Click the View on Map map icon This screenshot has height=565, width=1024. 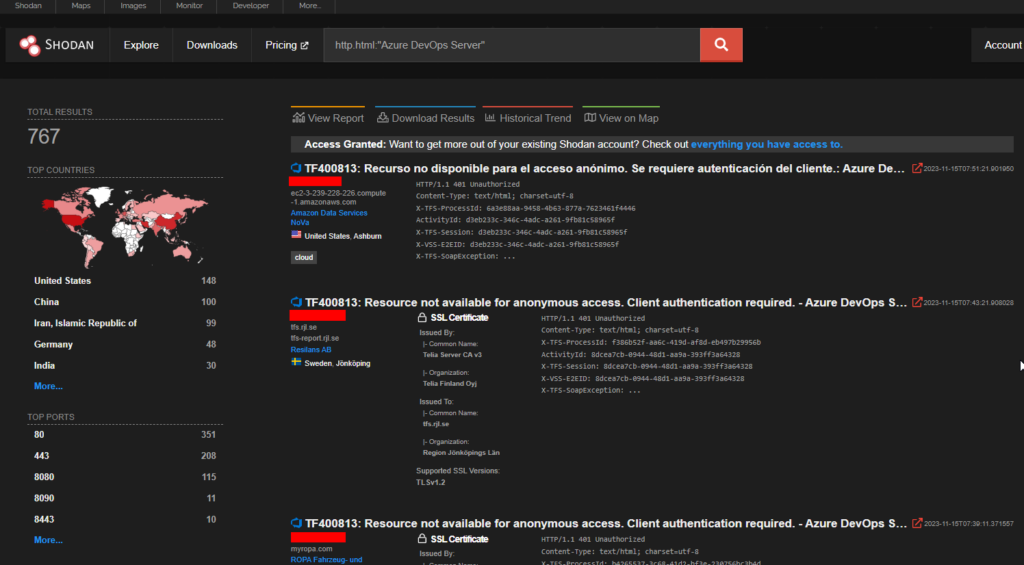click(590, 118)
